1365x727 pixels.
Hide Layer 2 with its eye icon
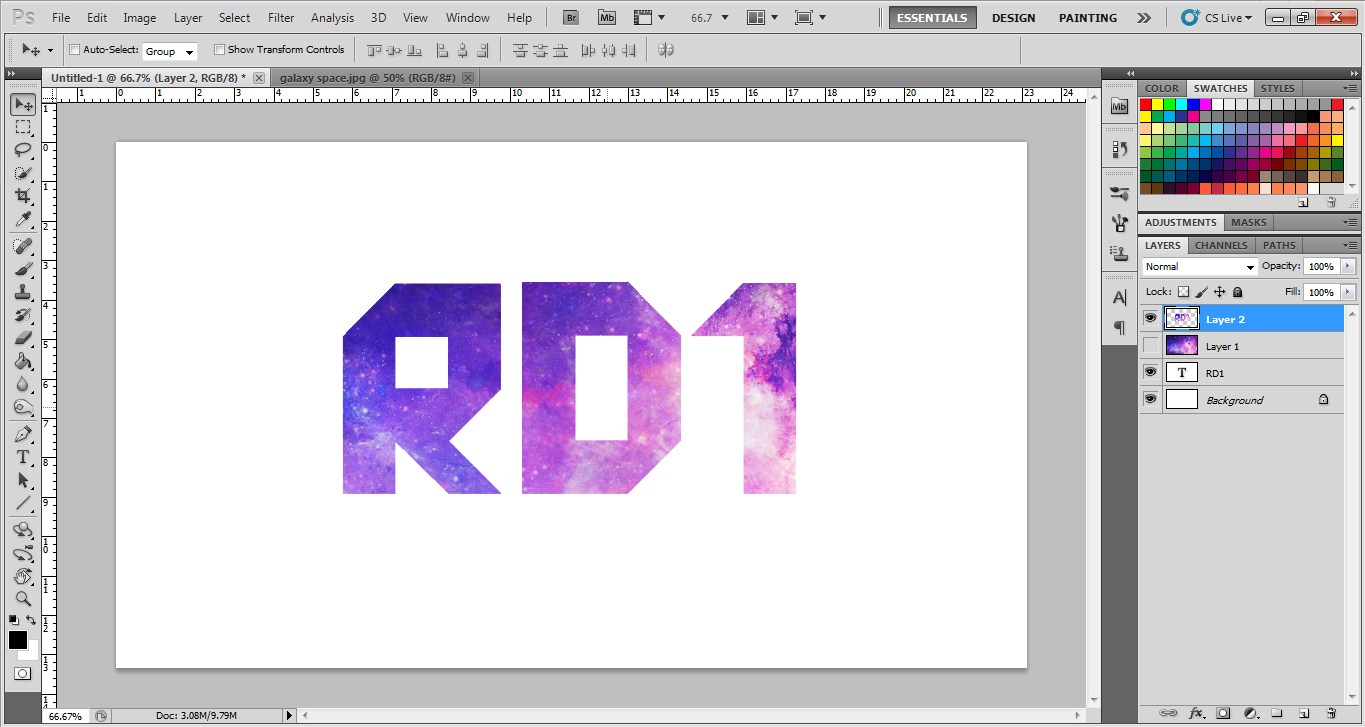click(x=1150, y=317)
